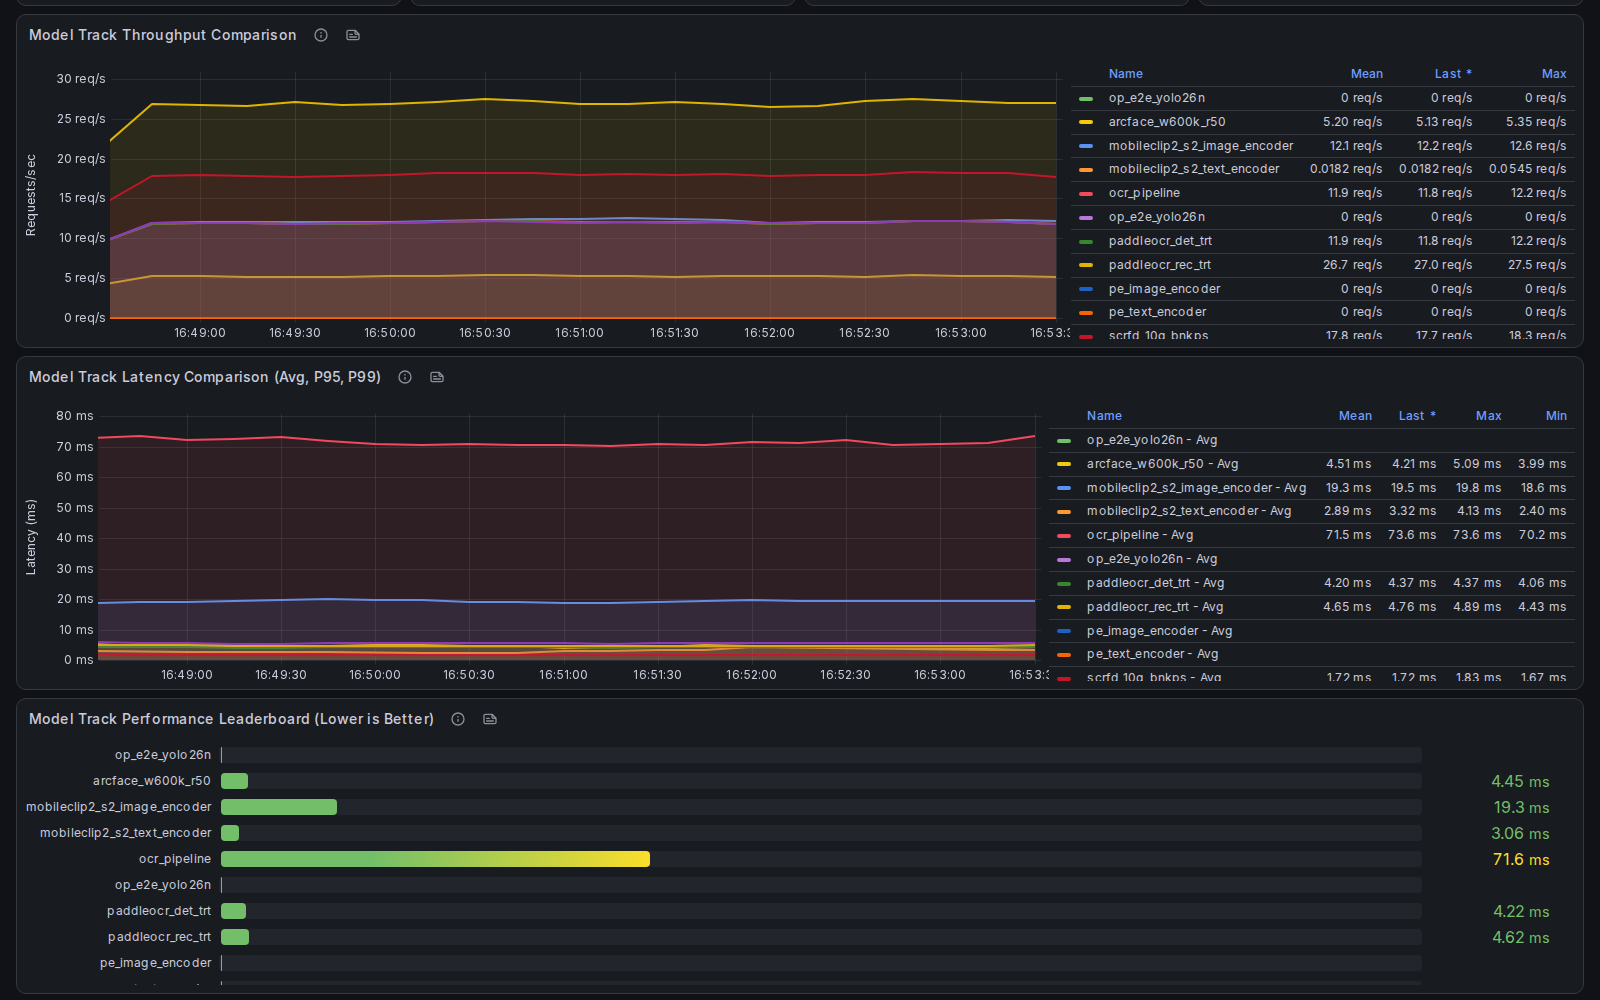Select paddleocr_det_trt - Avg in latency legend
Screen dimensions: 1600x1000
(x=1155, y=583)
